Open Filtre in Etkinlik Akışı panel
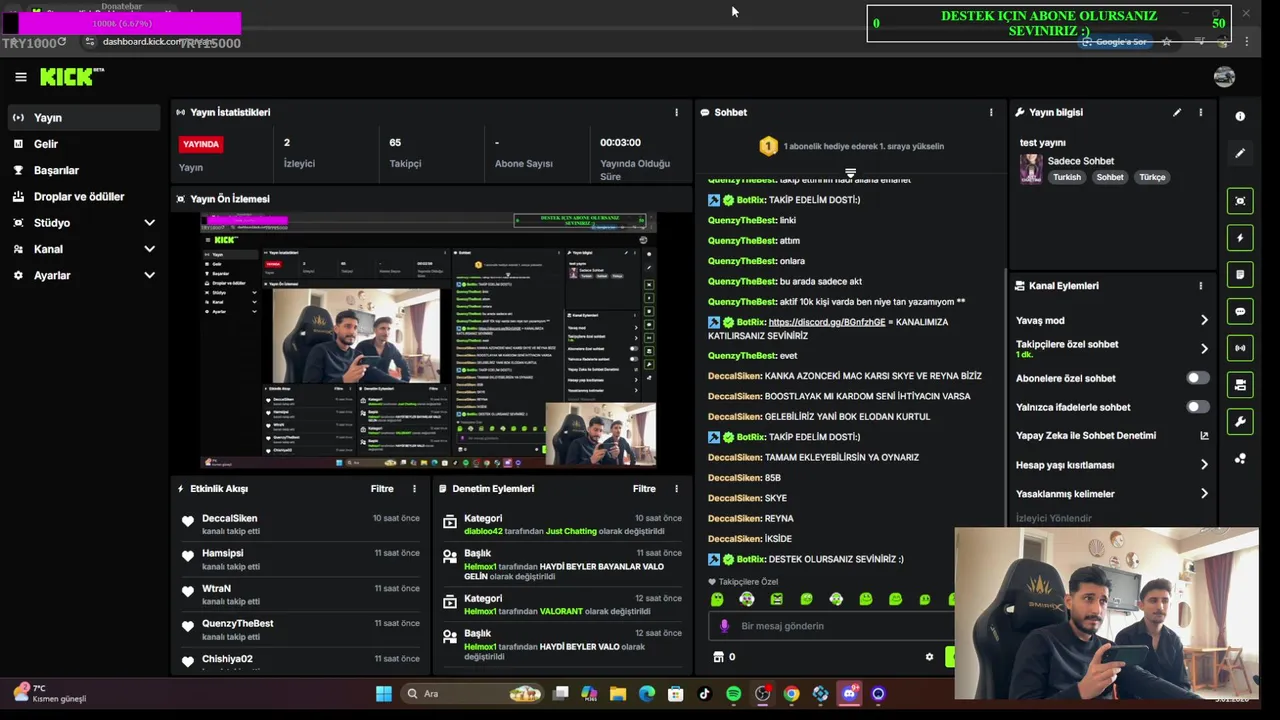Image resolution: width=1280 pixels, height=720 pixels. (x=382, y=489)
